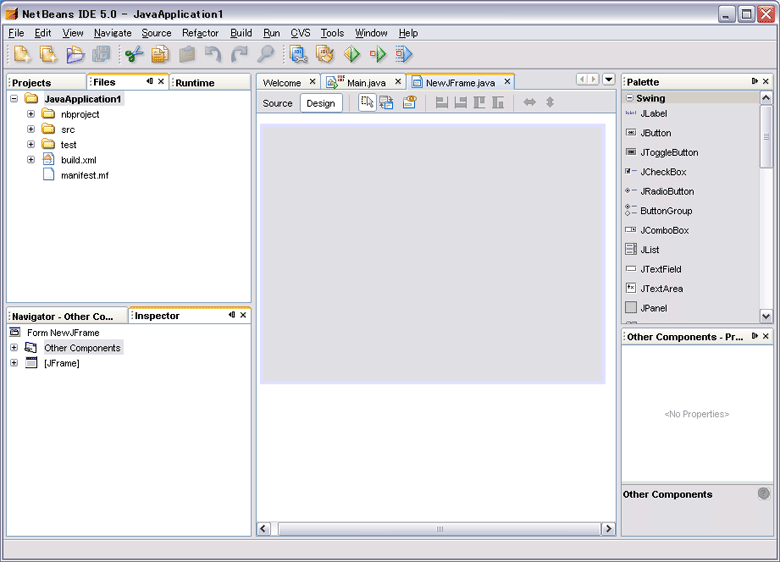Expand the [JFrame] node
Screen dimensions: 780x562
[14, 363]
